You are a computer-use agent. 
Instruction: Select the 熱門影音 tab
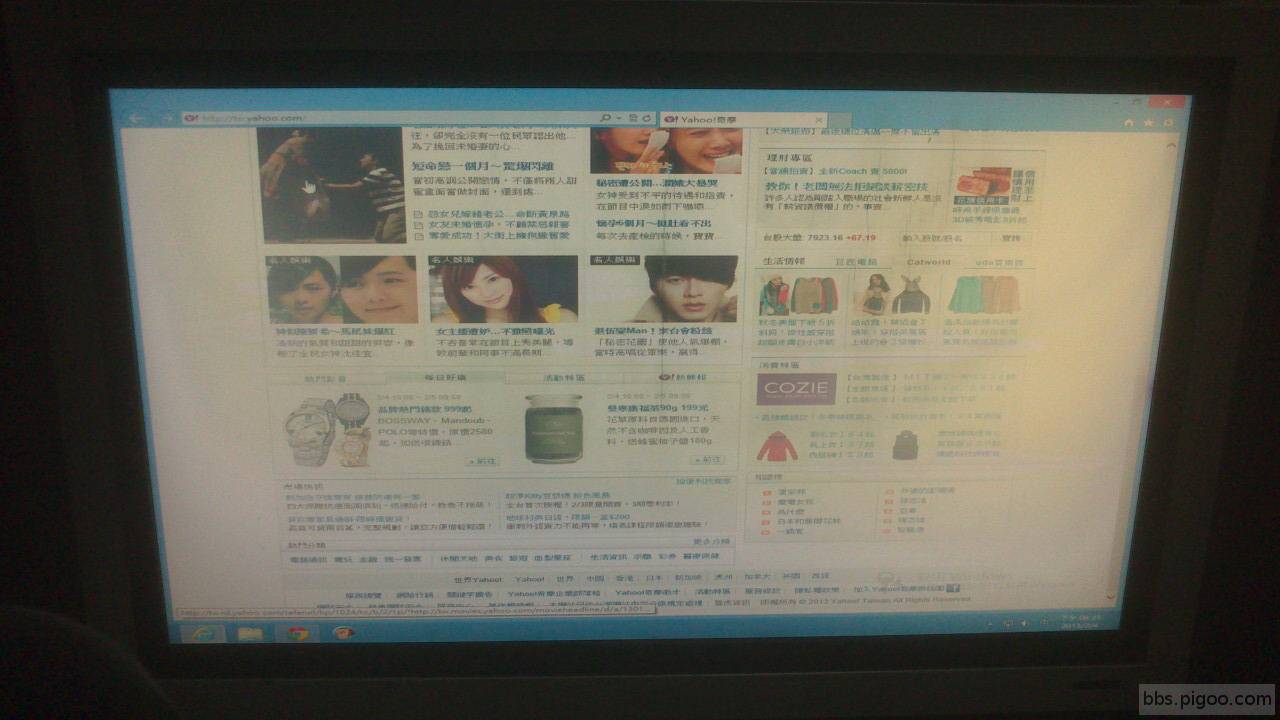click(327, 379)
